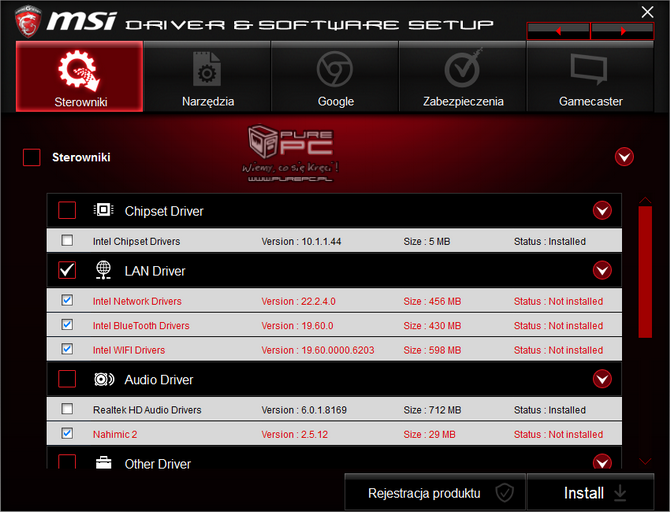Screen dimensions: 670x512
Task: Toggle the main Sterowniki select-all checkbox
Action: 32,157
